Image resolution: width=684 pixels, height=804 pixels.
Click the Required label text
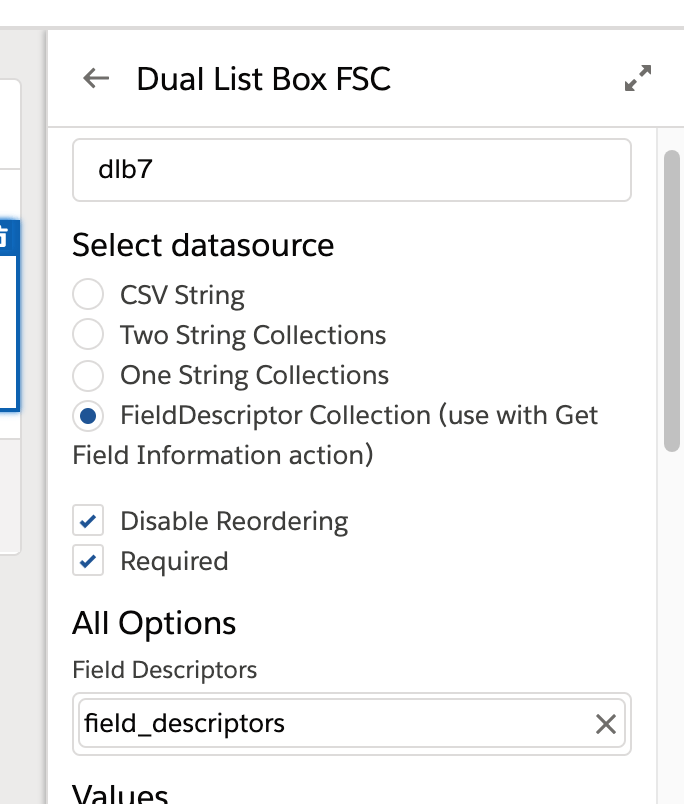point(174,561)
